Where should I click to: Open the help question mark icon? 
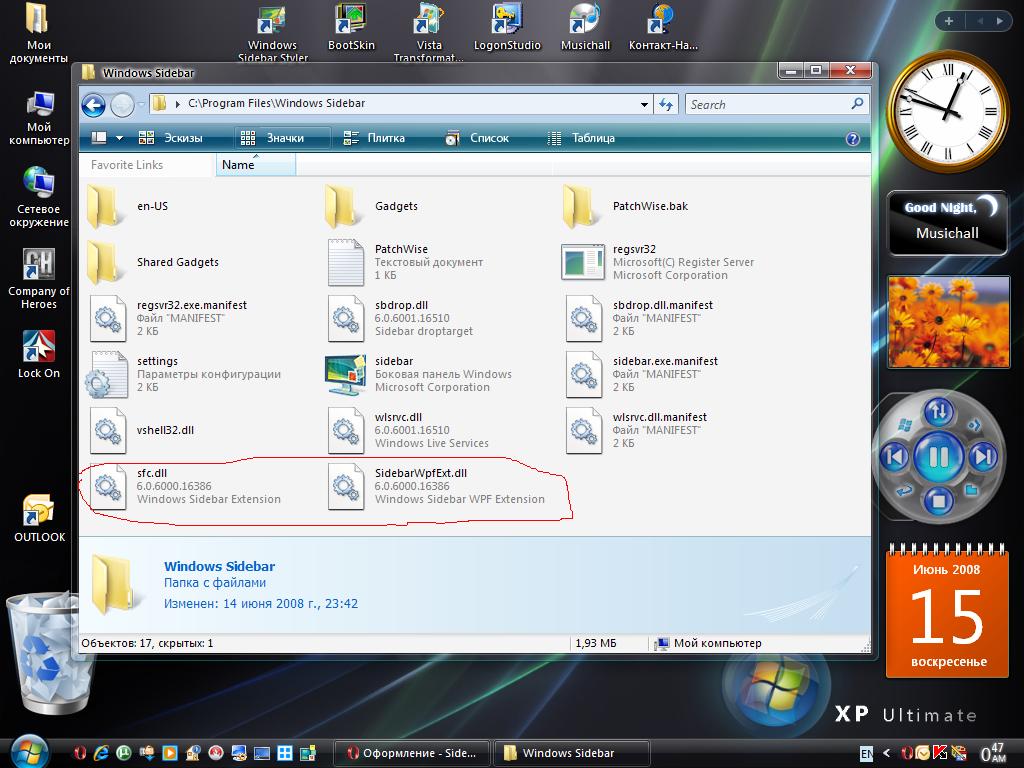click(853, 139)
